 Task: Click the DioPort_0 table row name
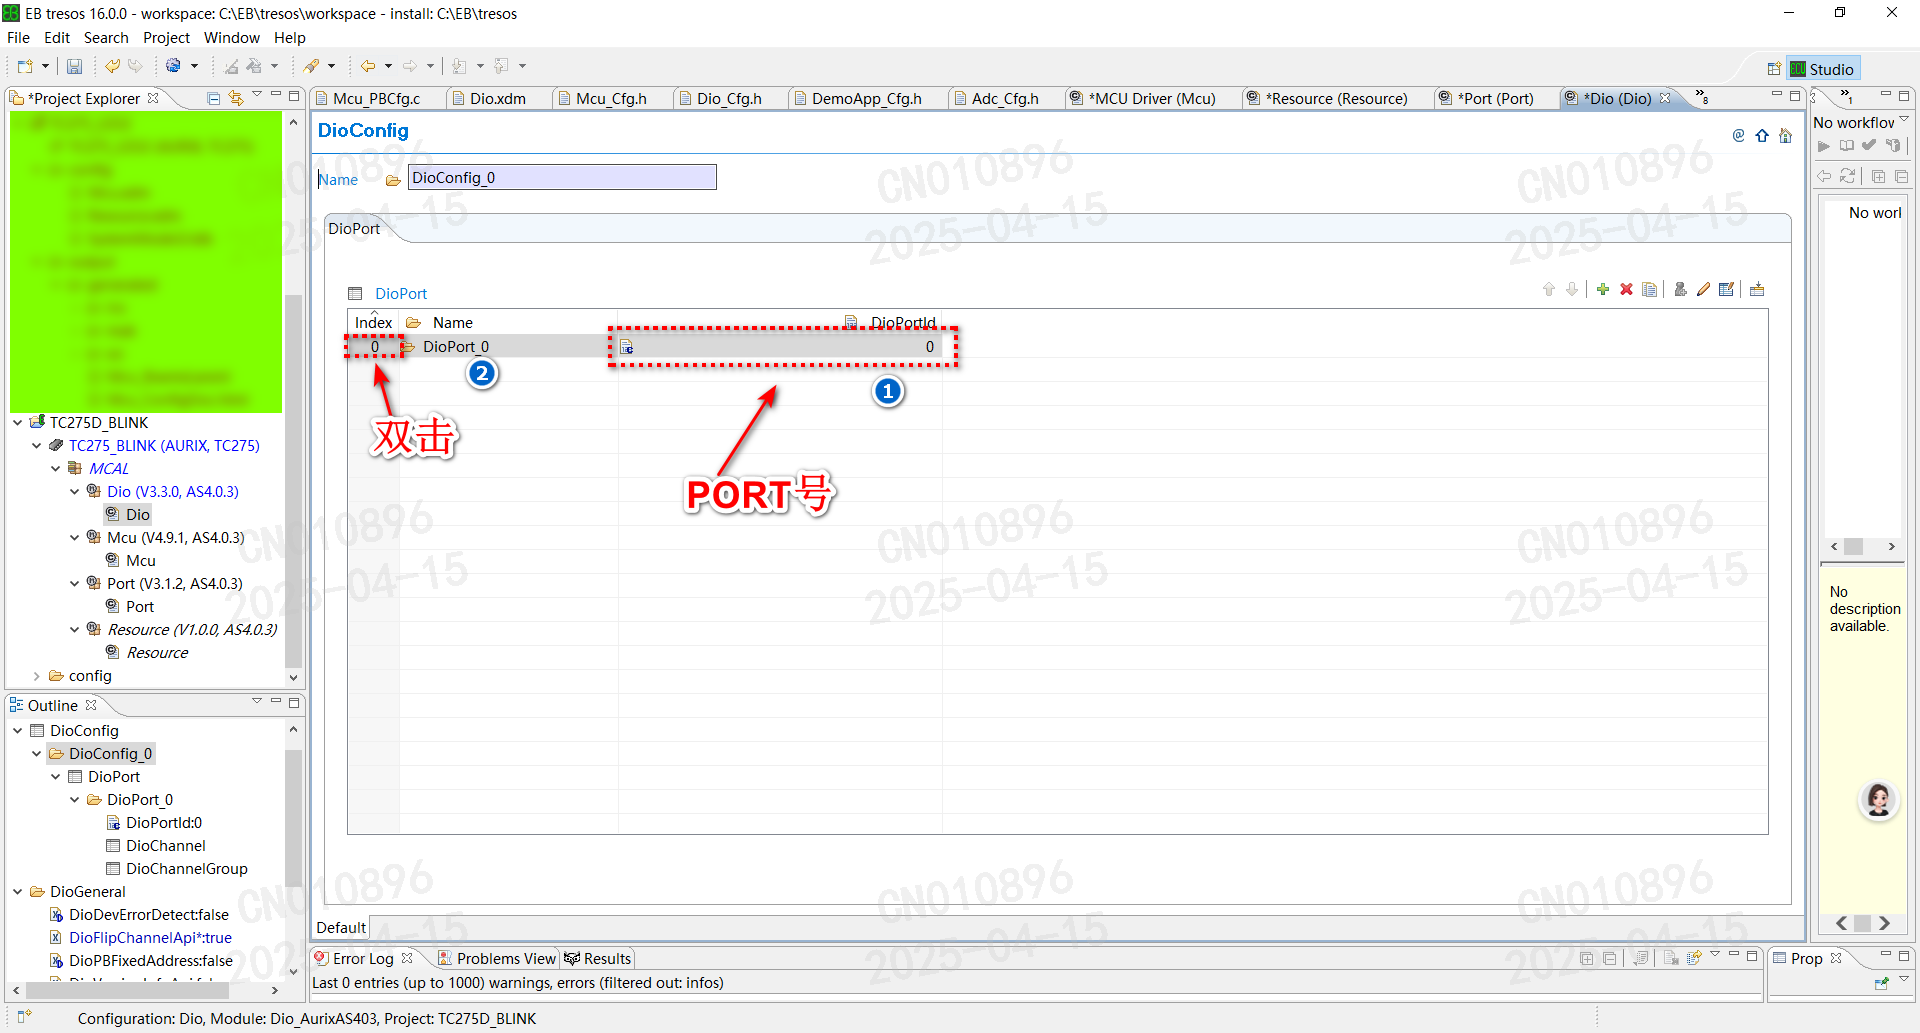point(456,347)
